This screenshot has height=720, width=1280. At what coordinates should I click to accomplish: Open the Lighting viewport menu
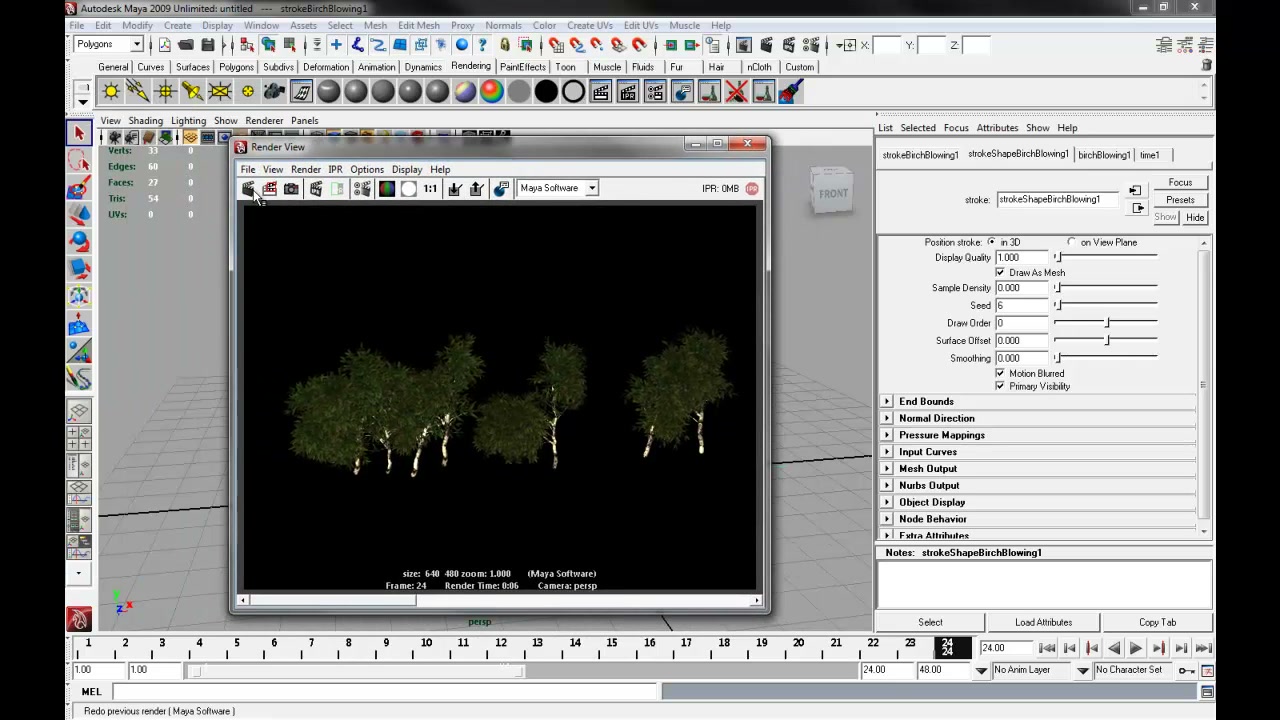tap(188, 121)
